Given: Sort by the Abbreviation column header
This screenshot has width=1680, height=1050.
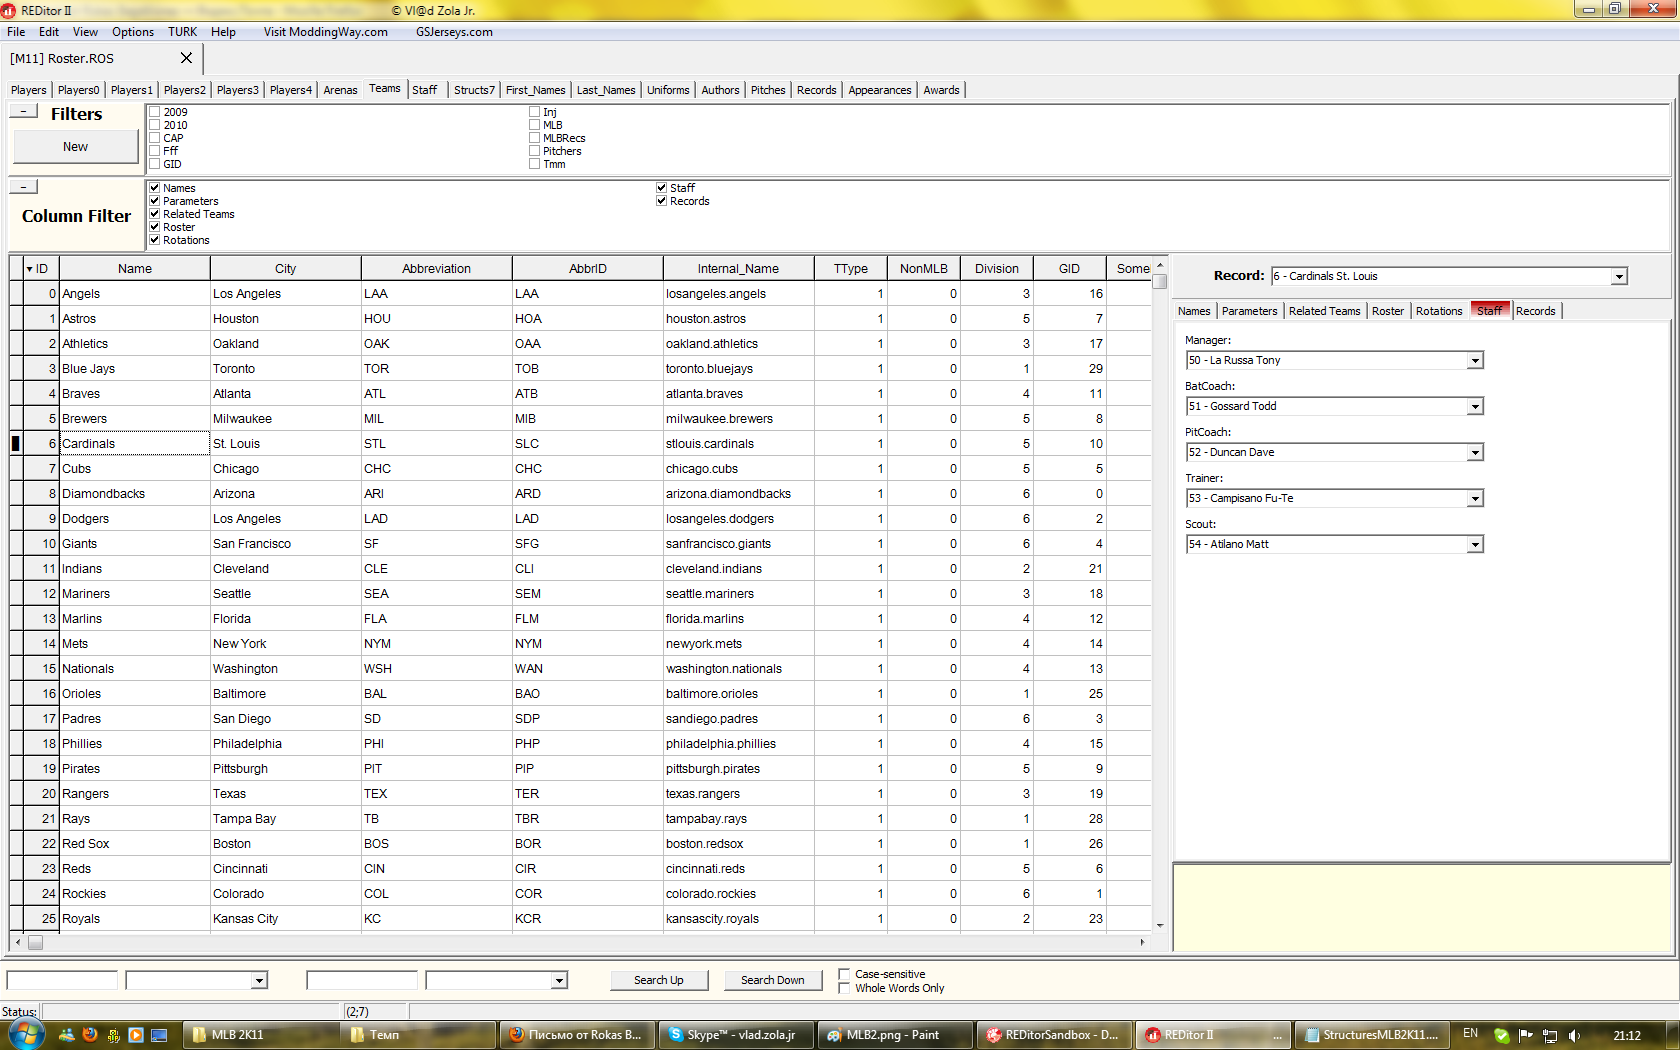Looking at the screenshot, I should 436,269.
